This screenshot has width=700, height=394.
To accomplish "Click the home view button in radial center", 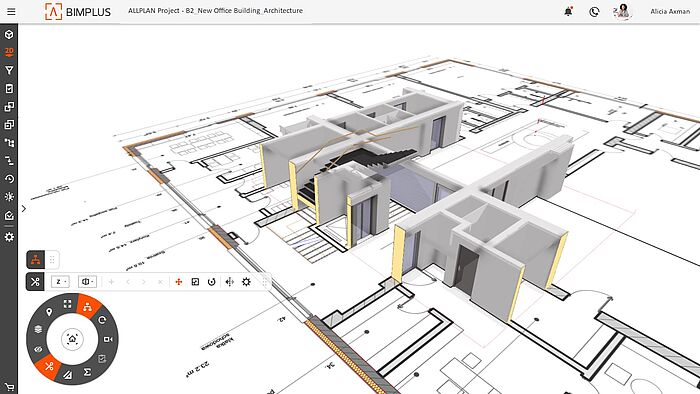I will (72, 339).
